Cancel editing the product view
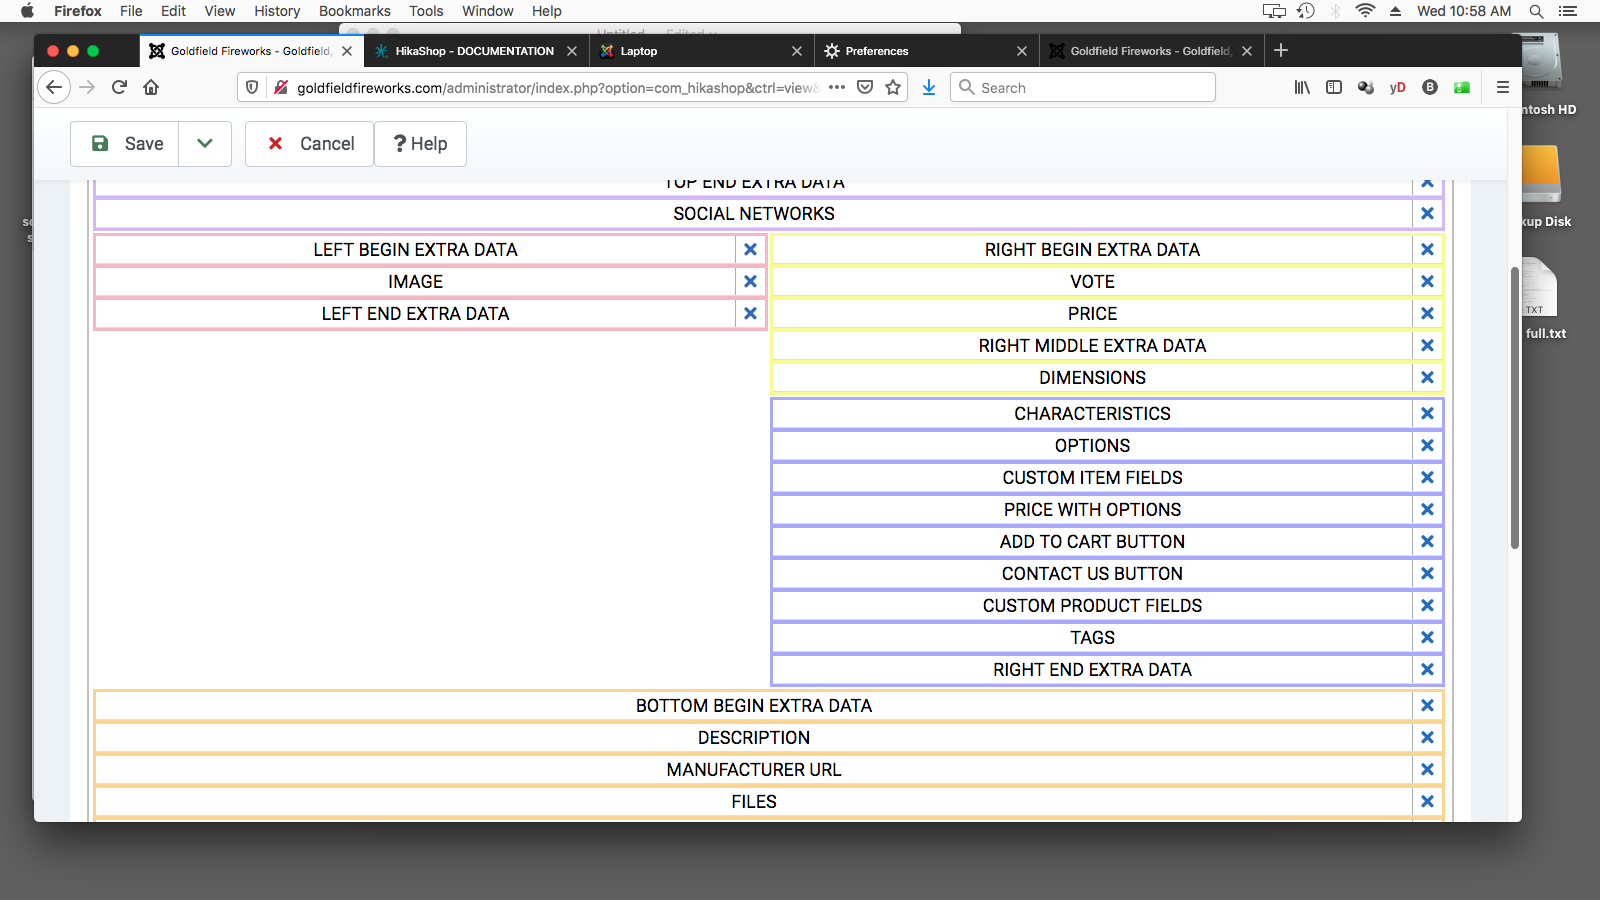1600x900 pixels. point(310,144)
